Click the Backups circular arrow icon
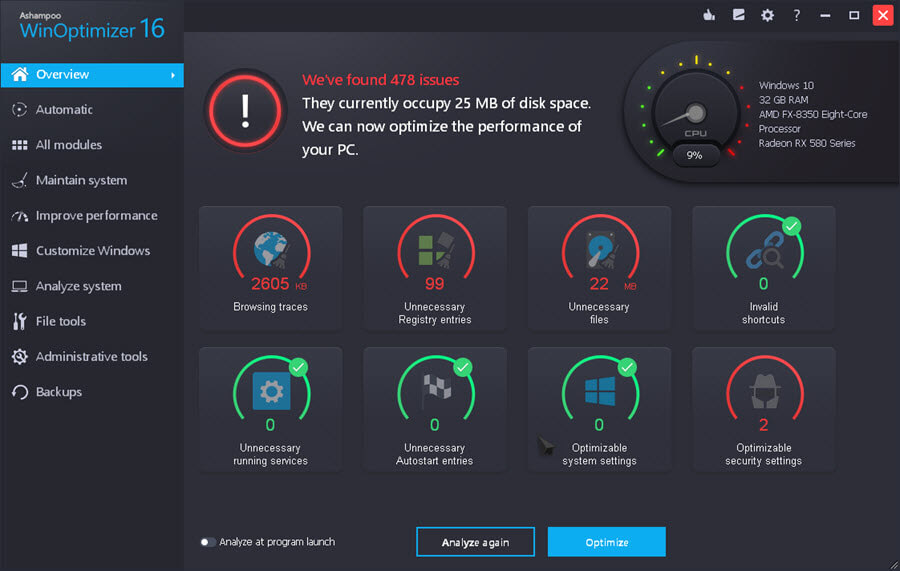 (x=20, y=392)
